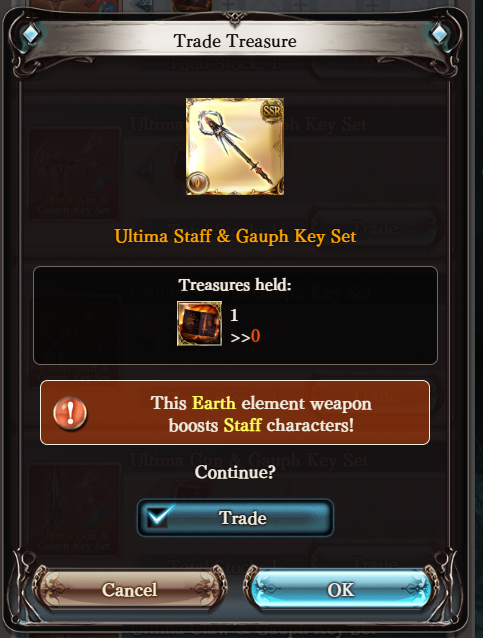Cancel the treasure trade
Viewport: 483px width, 638px height.
point(129,590)
